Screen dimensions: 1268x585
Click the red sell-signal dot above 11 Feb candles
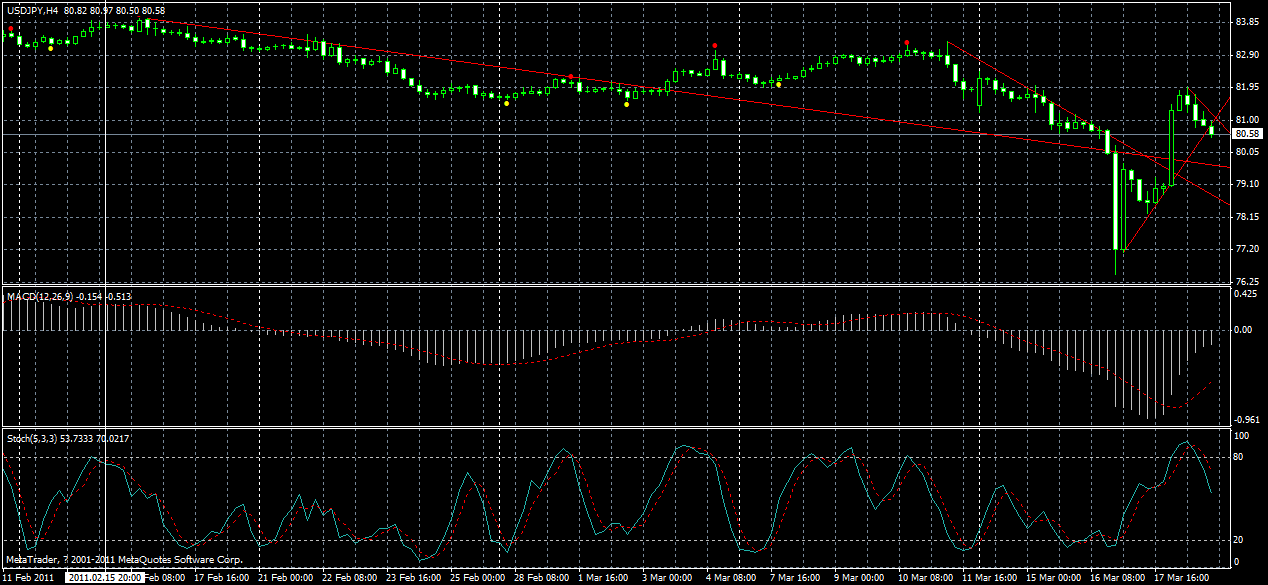pyautogui.click(x=11, y=28)
